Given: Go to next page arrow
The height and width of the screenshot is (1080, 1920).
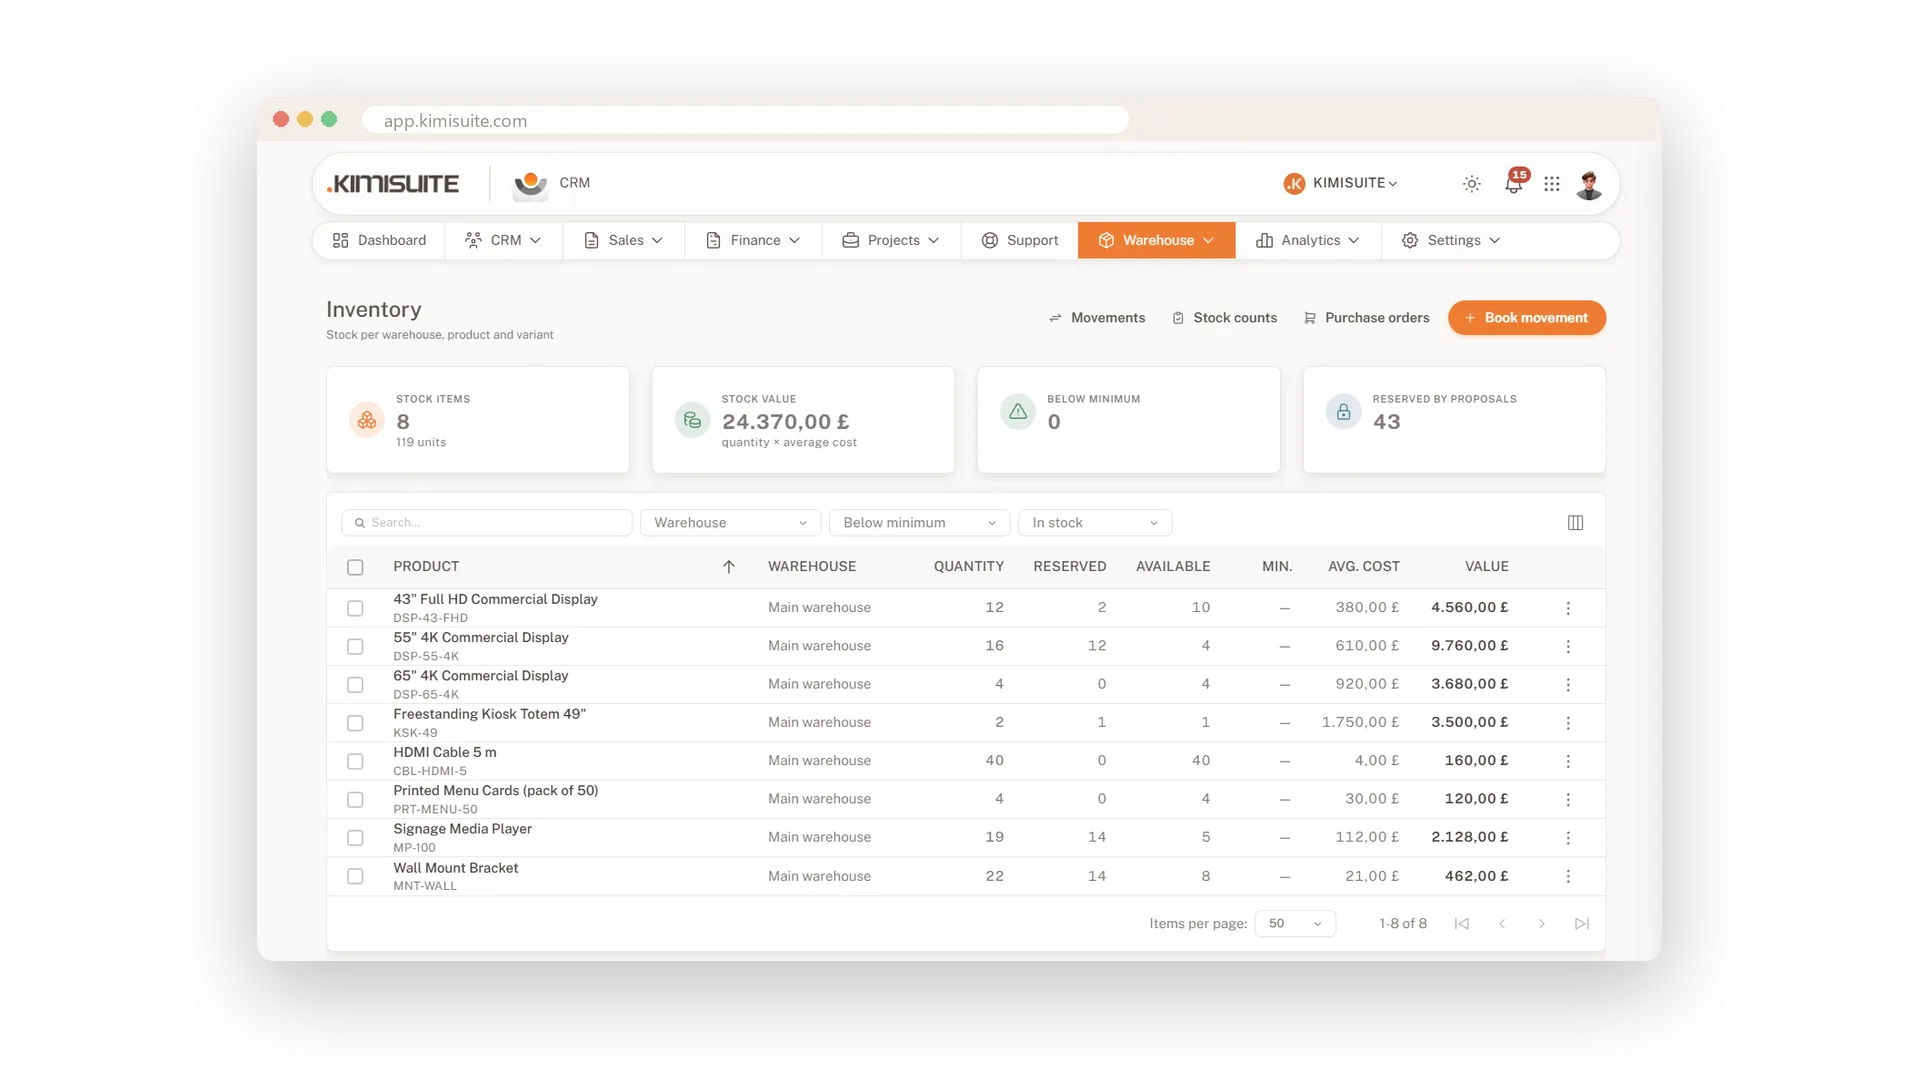Looking at the screenshot, I should point(1541,924).
